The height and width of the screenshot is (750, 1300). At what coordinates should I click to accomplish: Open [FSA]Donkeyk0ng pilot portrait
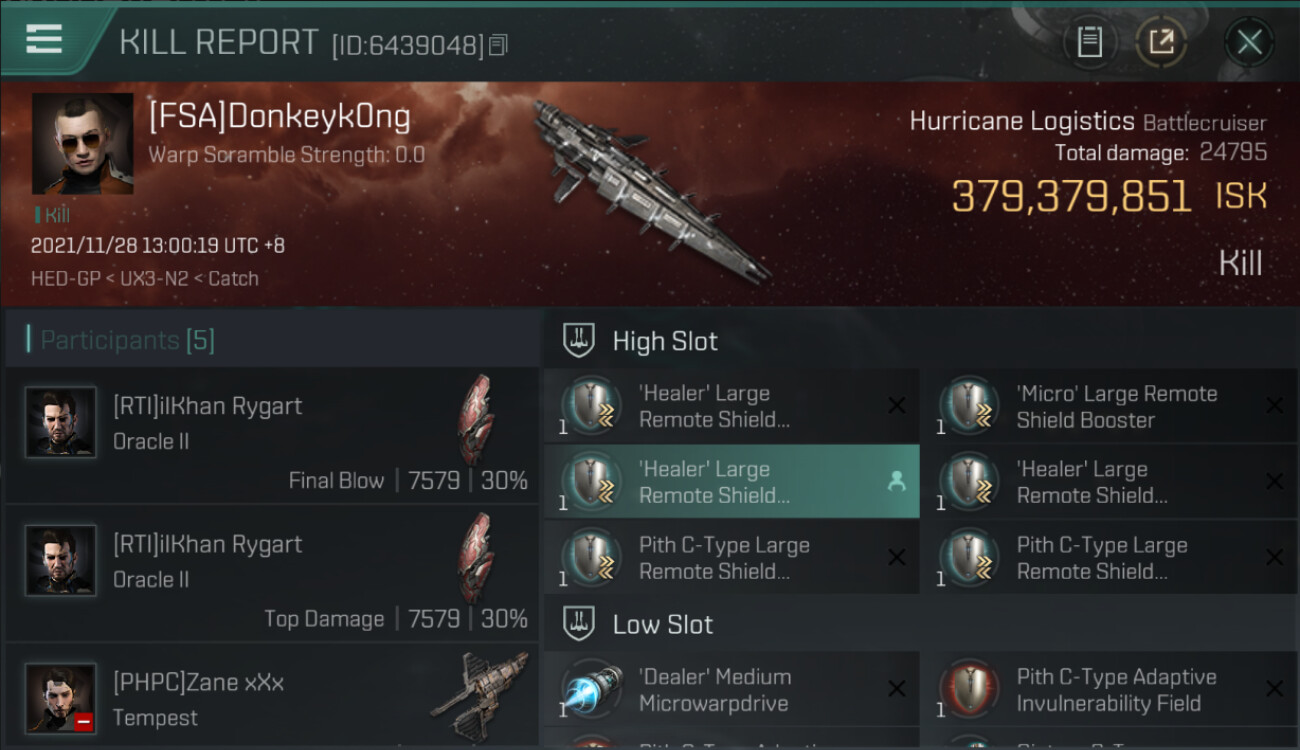pyautogui.click(x=82, y=143)
